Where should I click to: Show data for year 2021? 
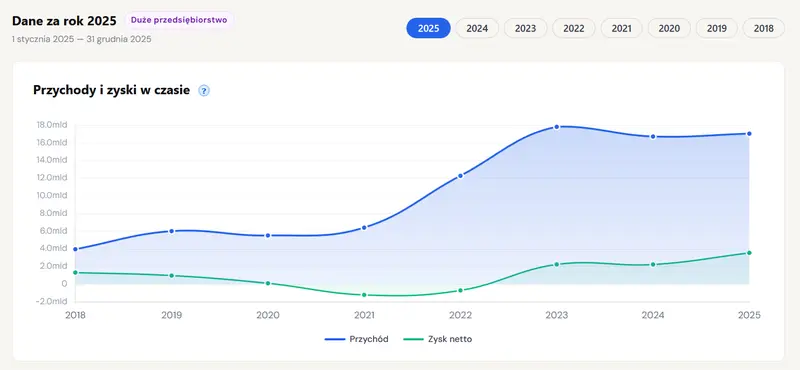[x=621, y=28]
